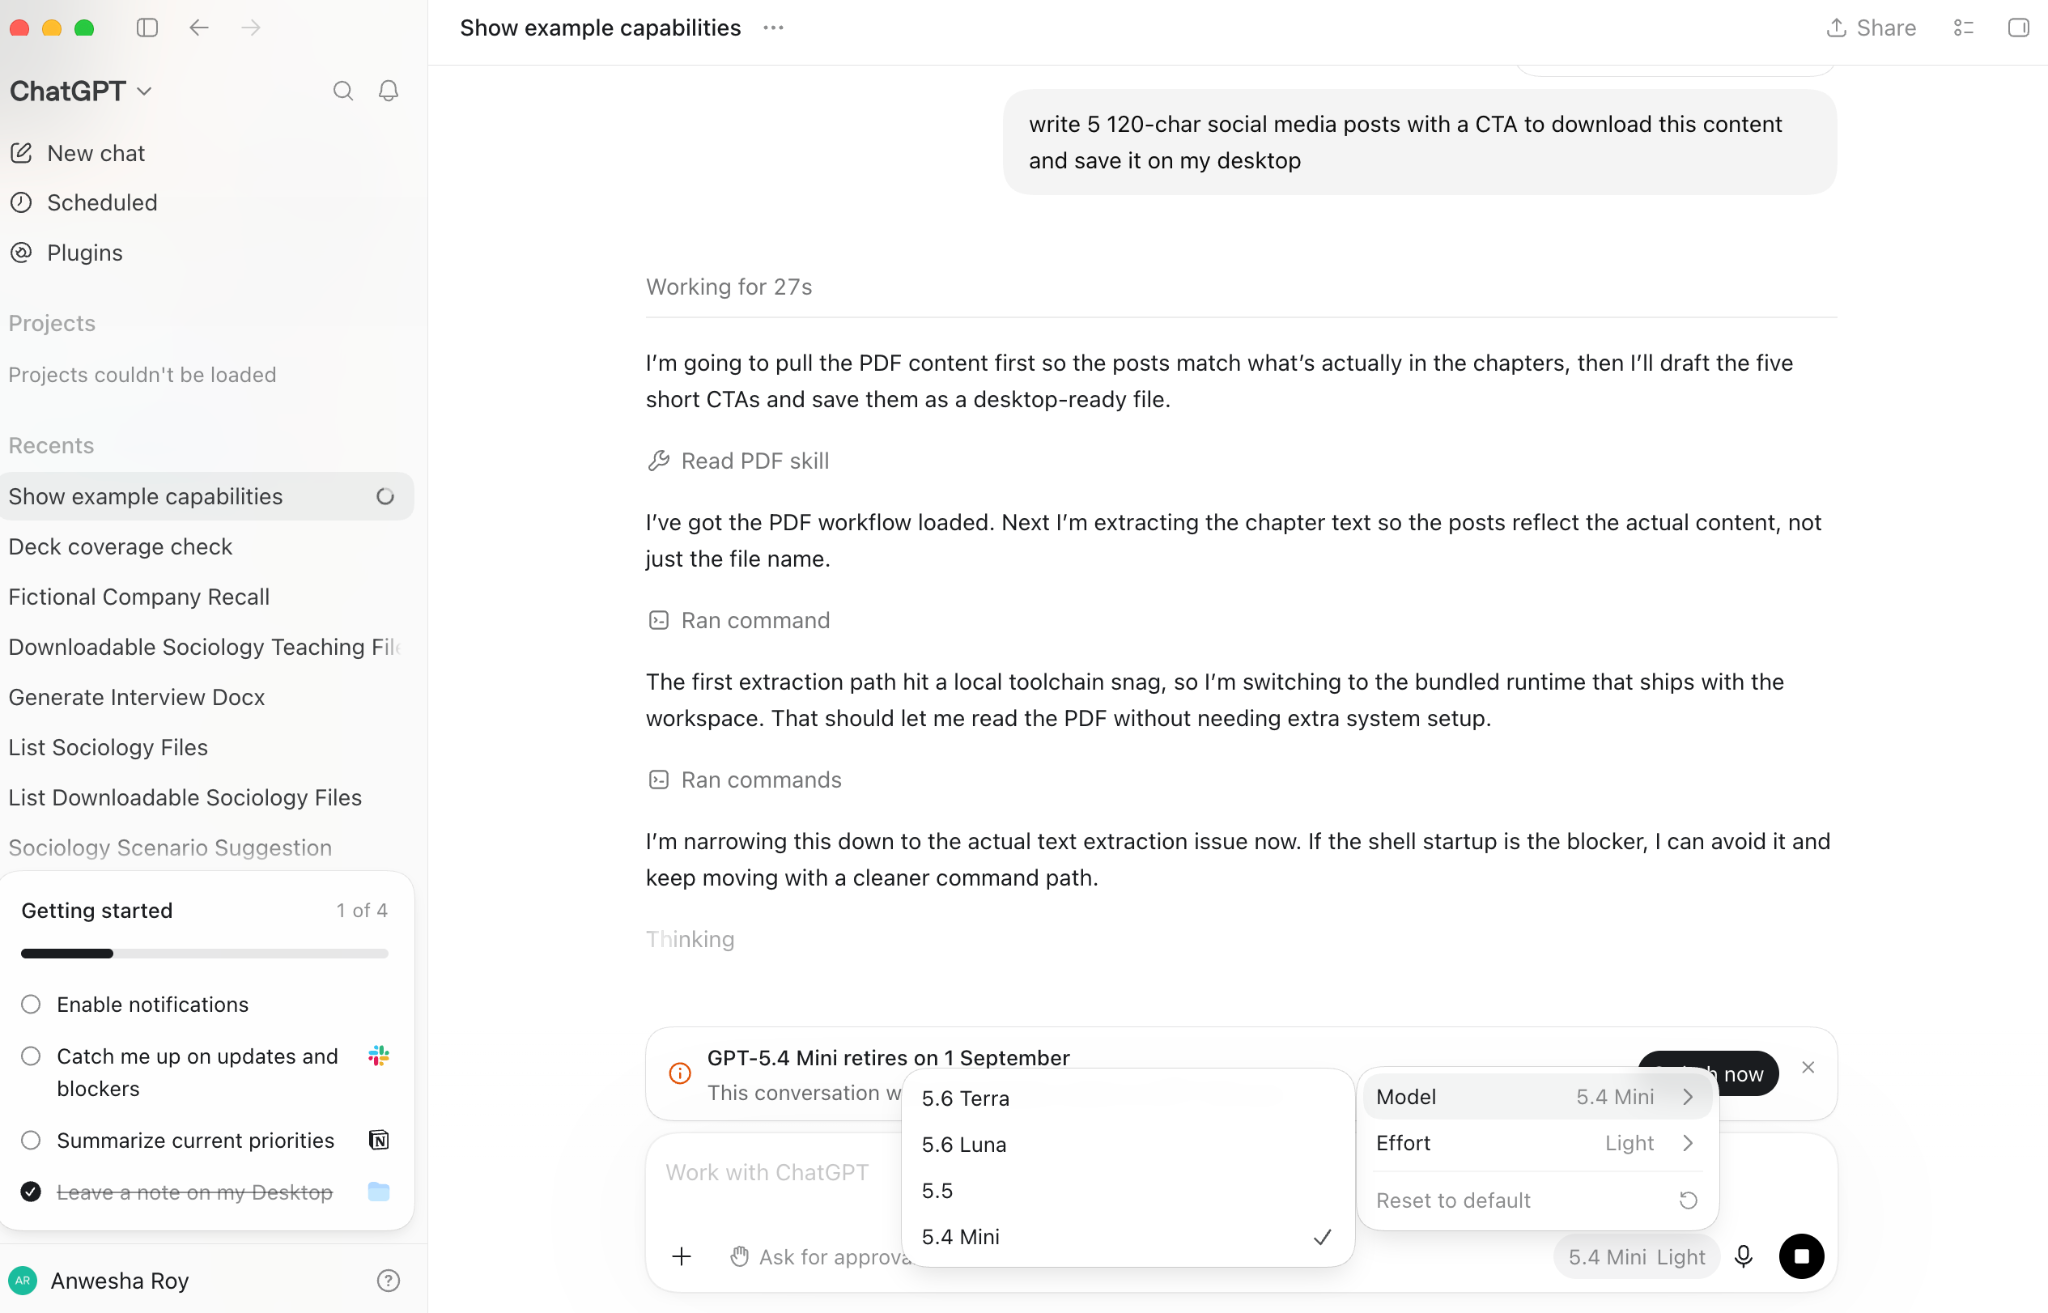The height and width of the screenshot is (1313, 2048).
Task: Check Summarize current priorities task
Action: pos(31,1140)
